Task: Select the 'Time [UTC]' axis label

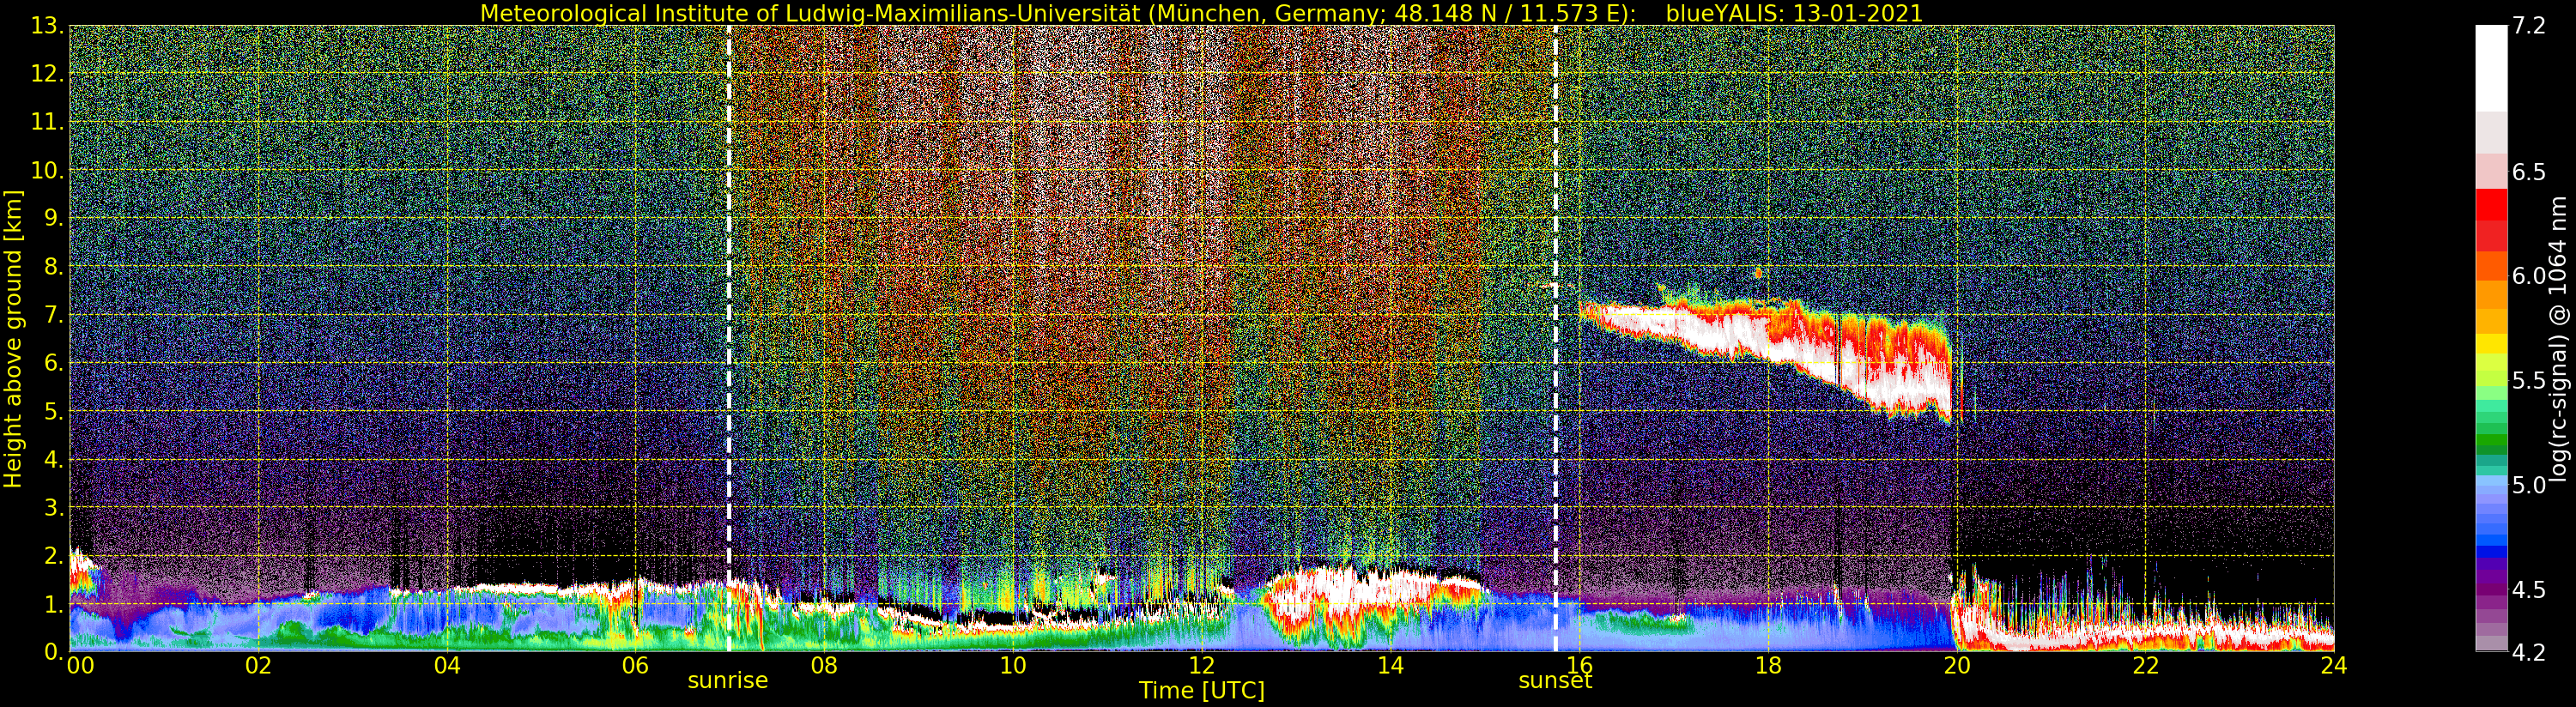Action: [x=1202, y=691]
